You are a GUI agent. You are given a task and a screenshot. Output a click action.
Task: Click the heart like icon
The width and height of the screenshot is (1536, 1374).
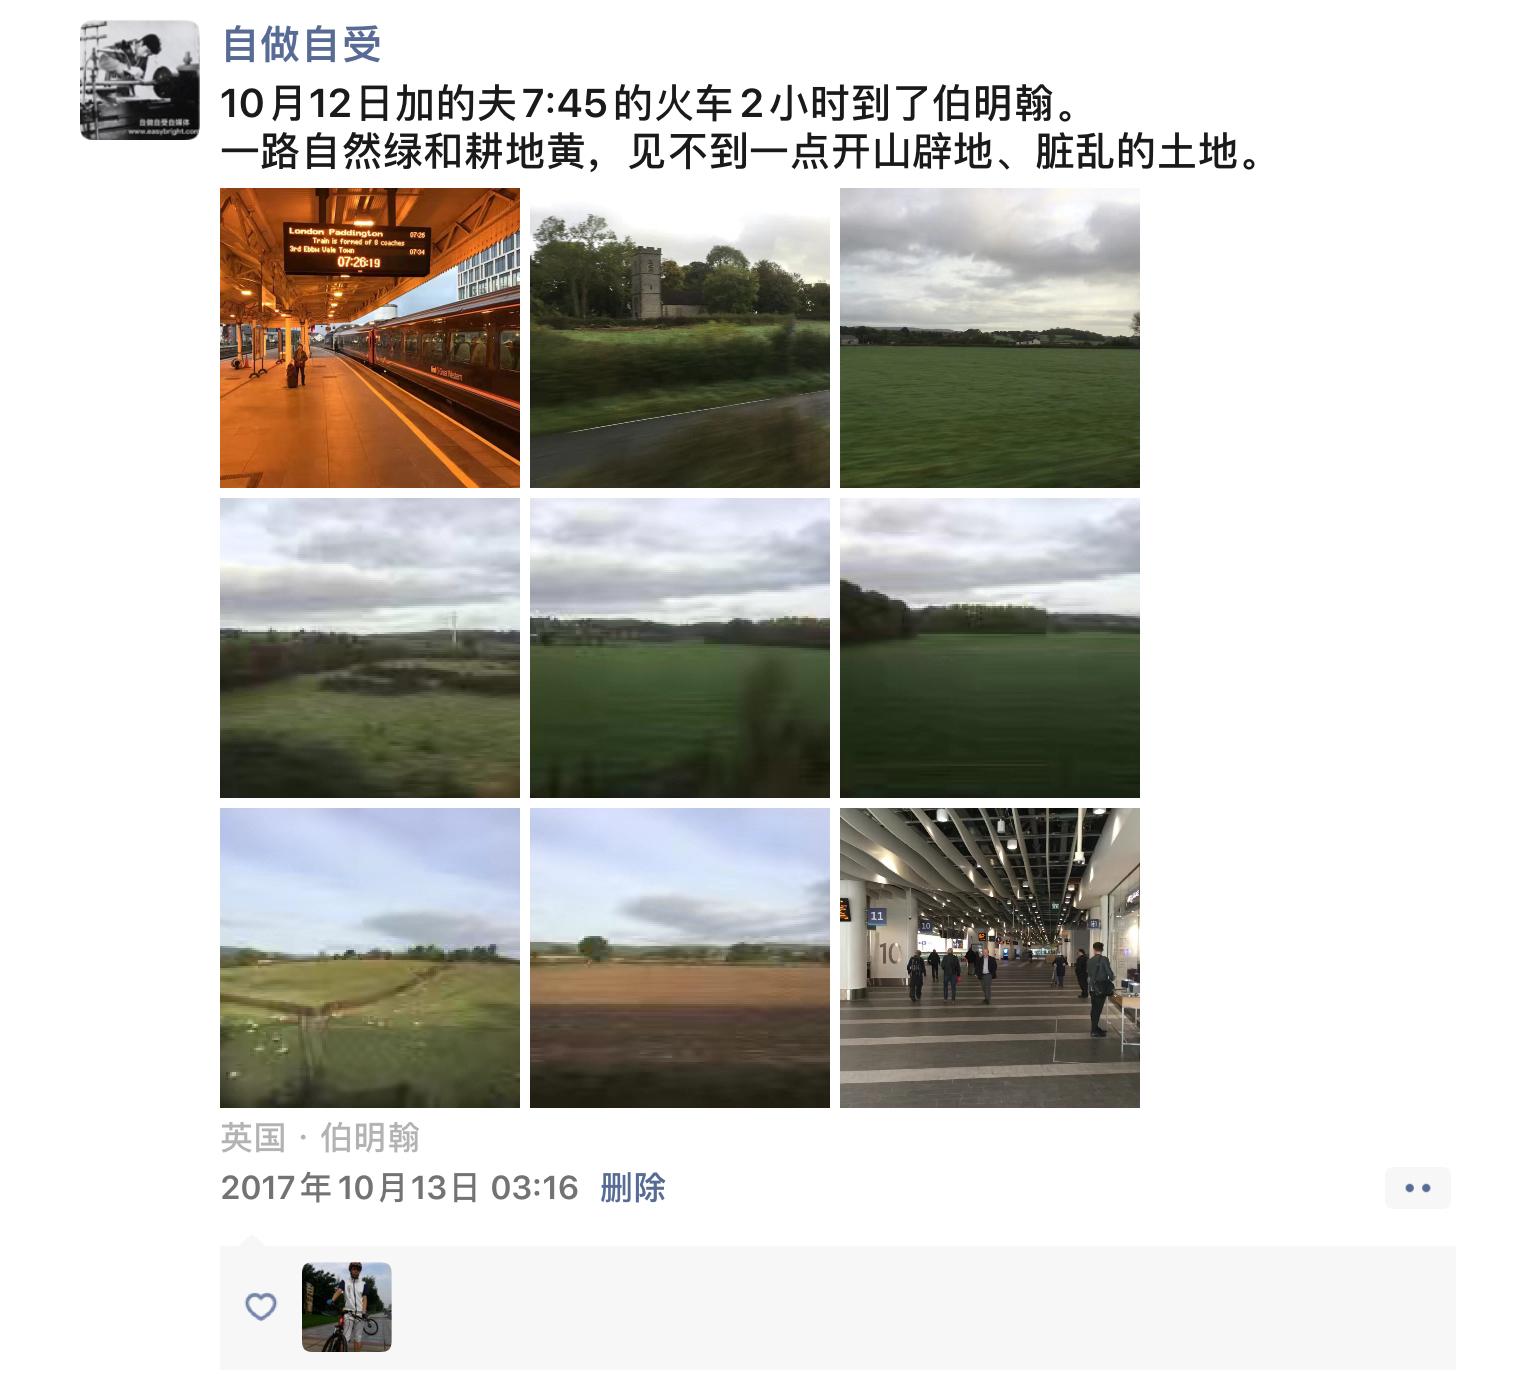(261, 1306)
